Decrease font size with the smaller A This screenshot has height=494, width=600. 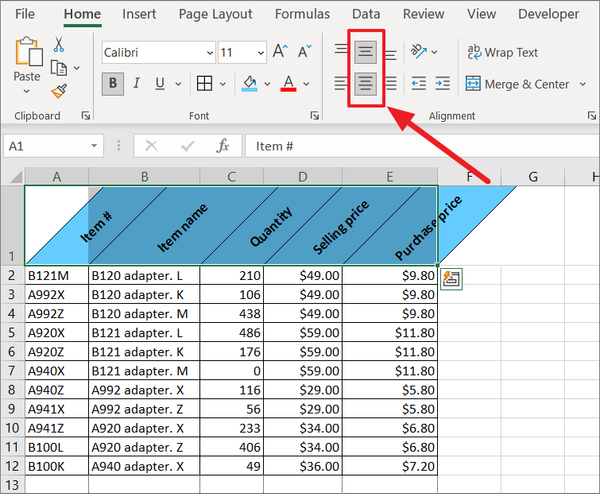coord(305,51)
